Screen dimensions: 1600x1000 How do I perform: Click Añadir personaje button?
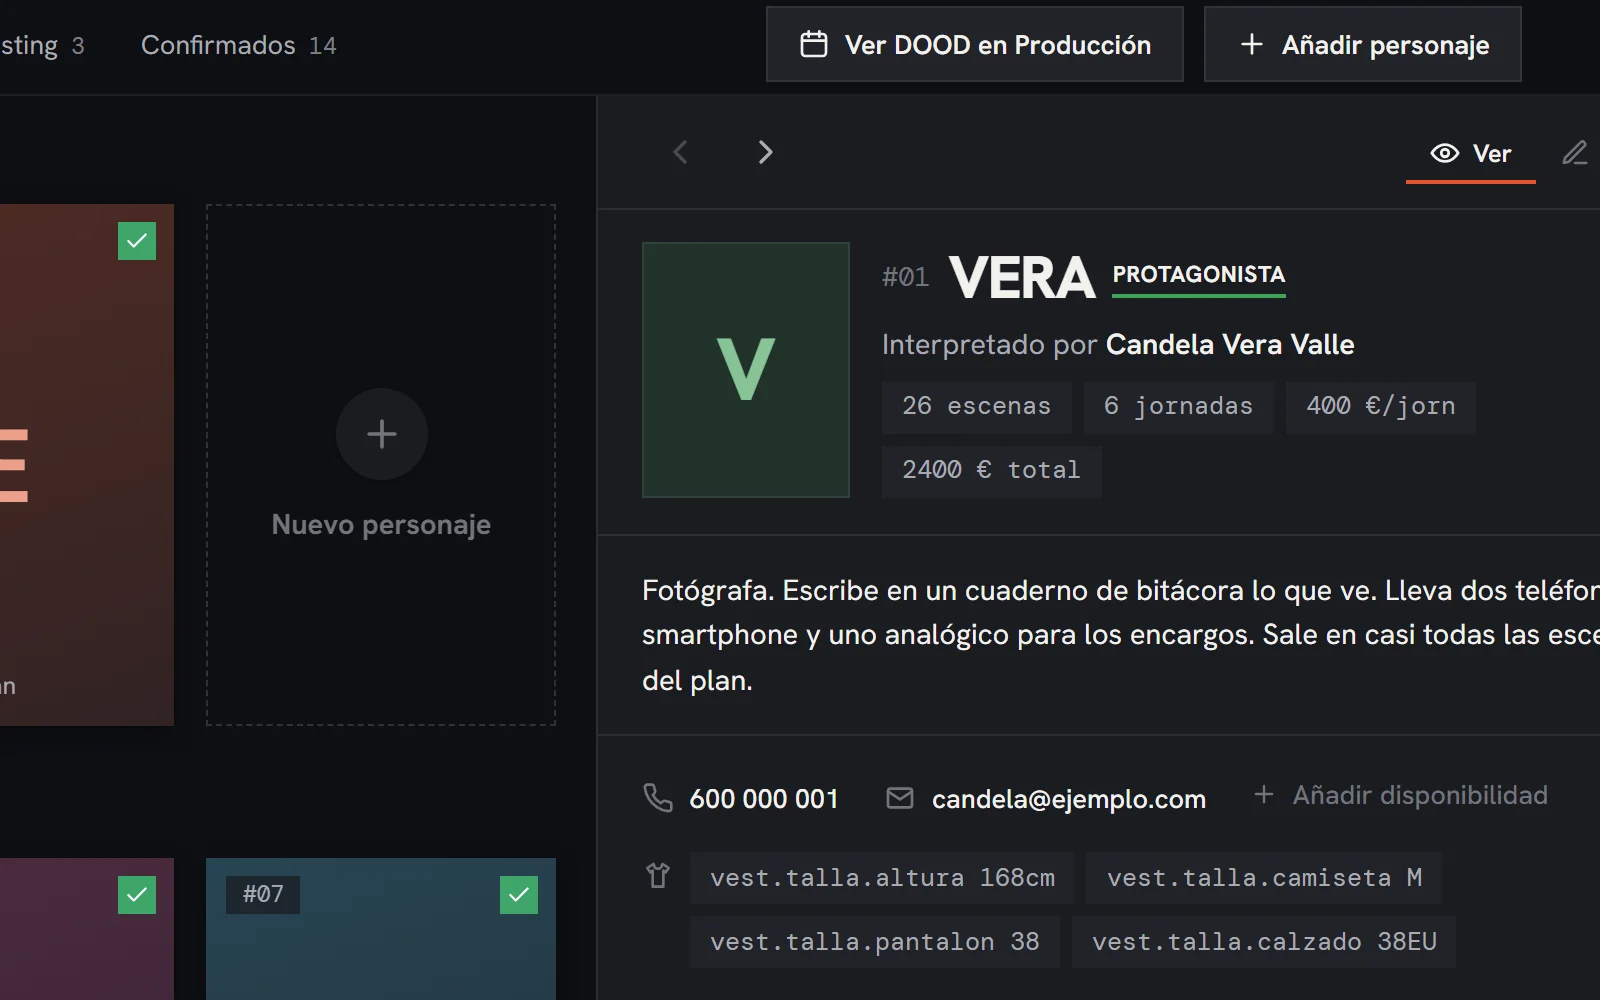(x=1362, y=44)
